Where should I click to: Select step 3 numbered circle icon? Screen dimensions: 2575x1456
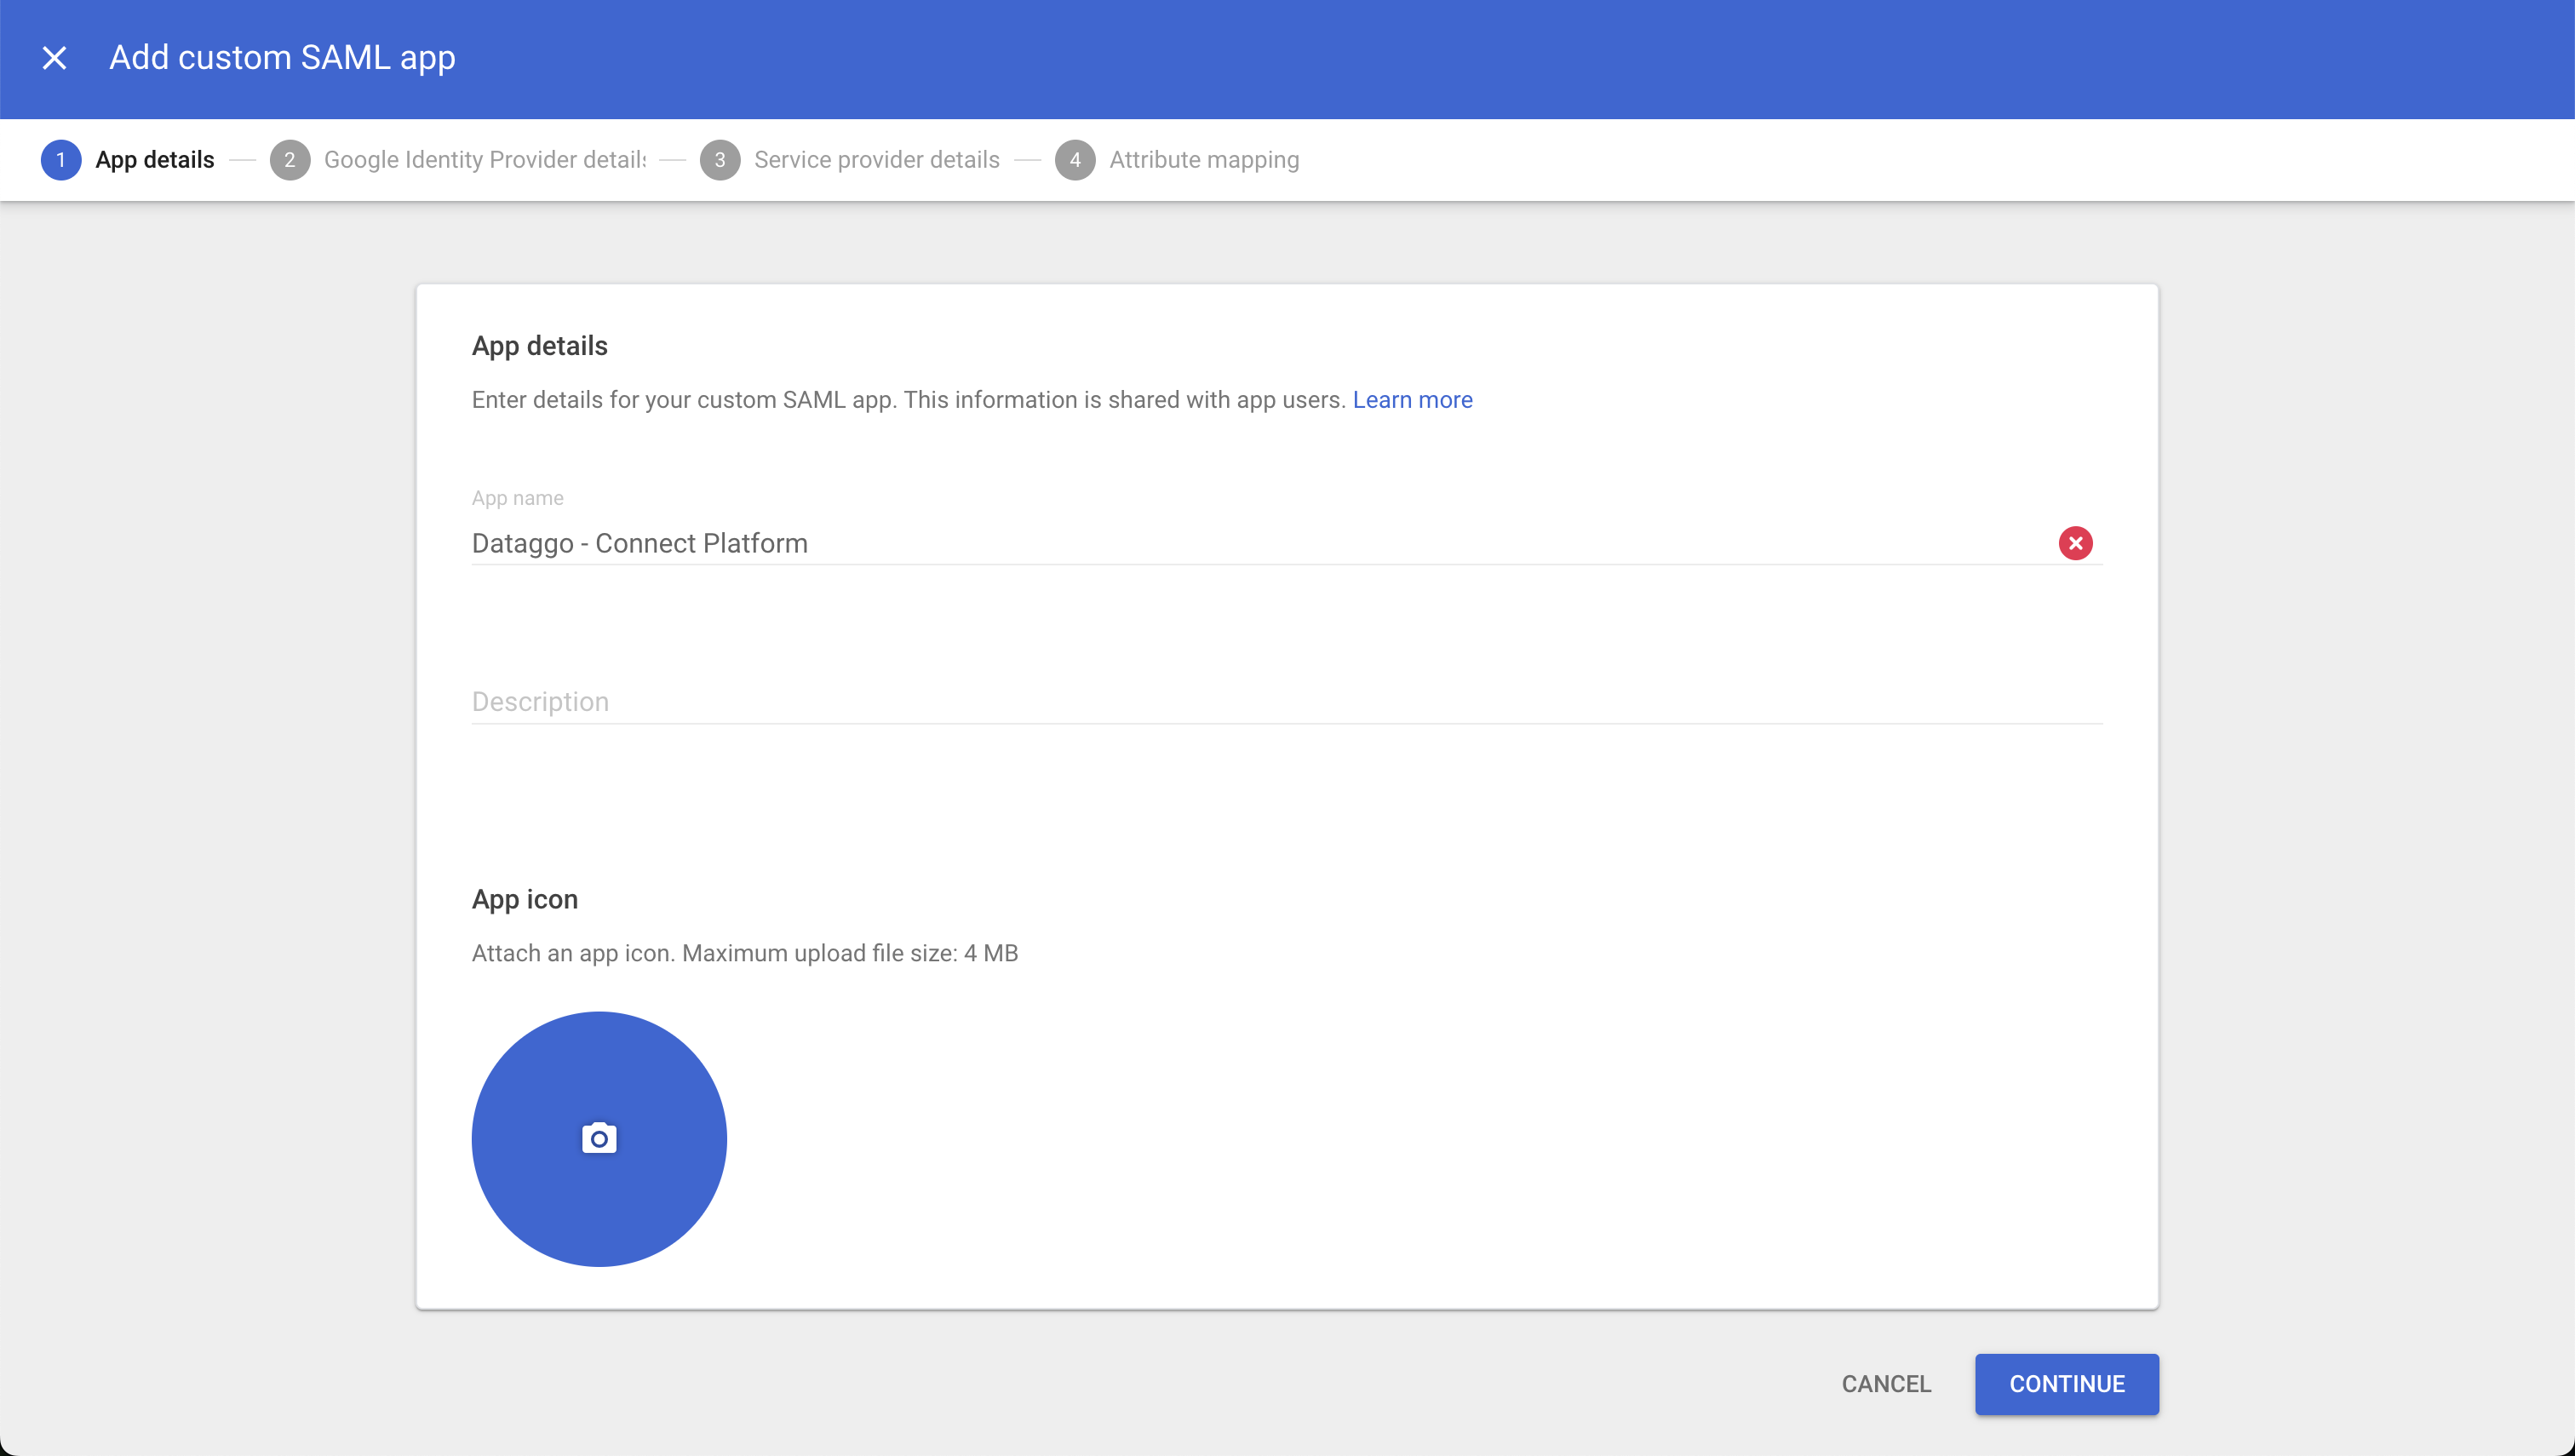click(720, 160)
